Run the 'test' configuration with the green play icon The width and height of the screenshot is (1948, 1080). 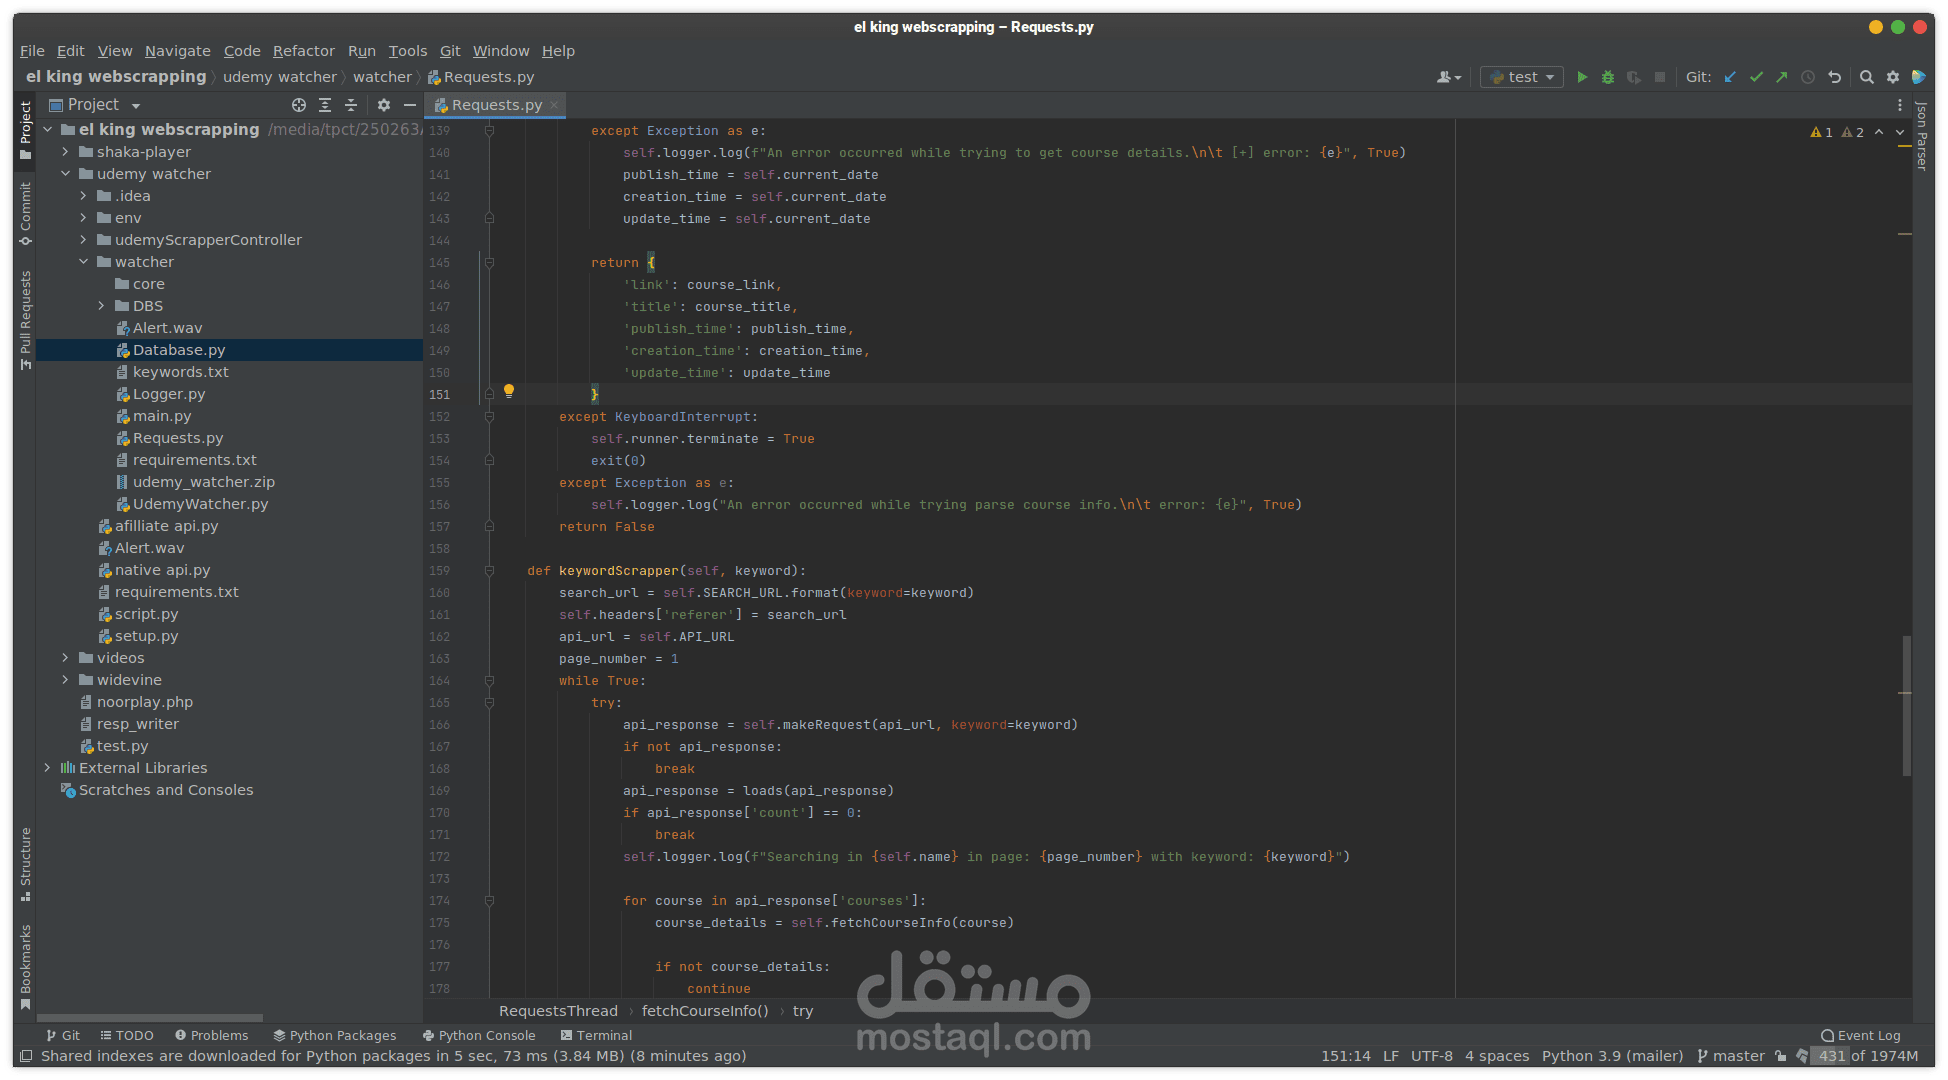pyautogui.click(x=1582, y=77)
